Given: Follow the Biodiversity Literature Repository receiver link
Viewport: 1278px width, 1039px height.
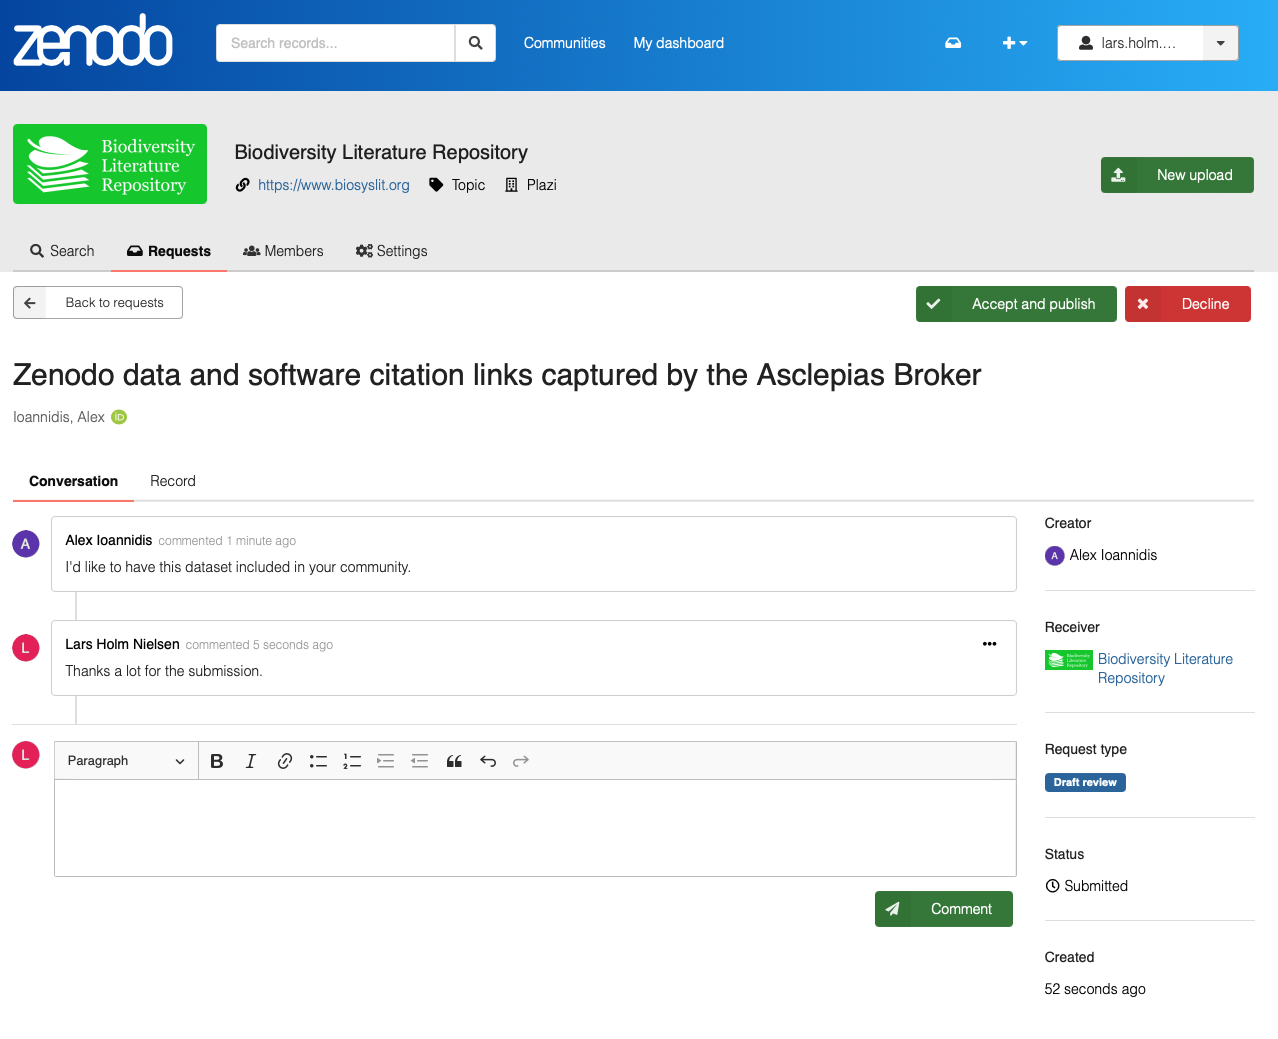Looking at the screenshot, I should point(1164,668).
